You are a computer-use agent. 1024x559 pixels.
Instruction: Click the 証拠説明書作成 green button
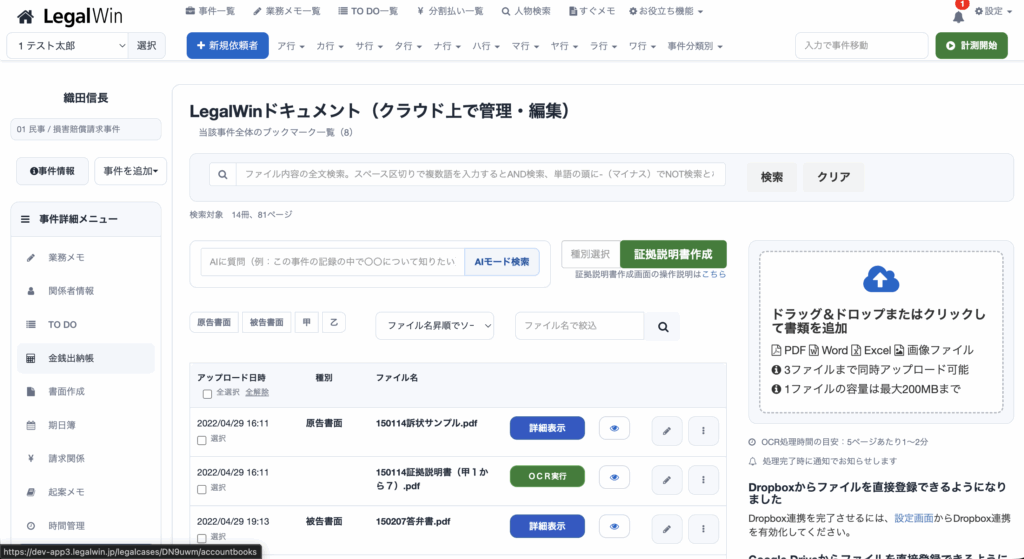[673, 254]
